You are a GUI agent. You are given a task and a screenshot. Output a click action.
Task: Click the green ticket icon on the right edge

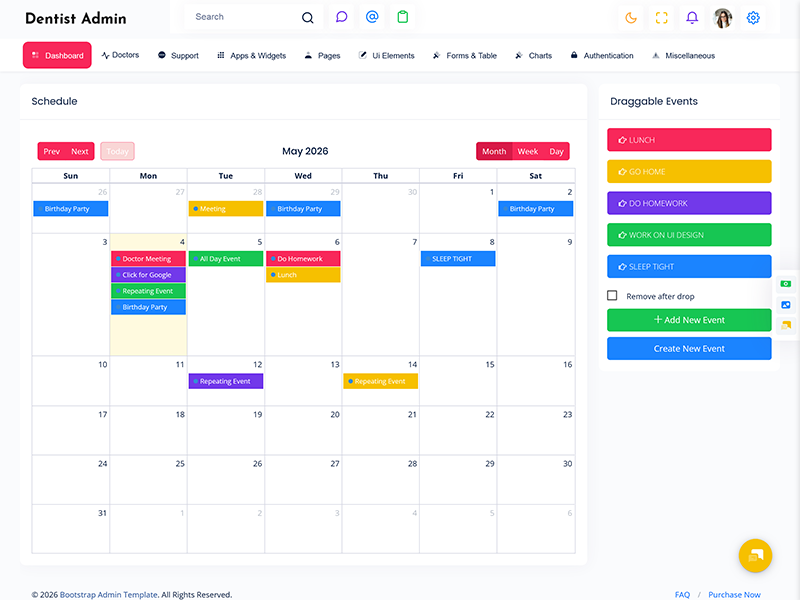786,284
